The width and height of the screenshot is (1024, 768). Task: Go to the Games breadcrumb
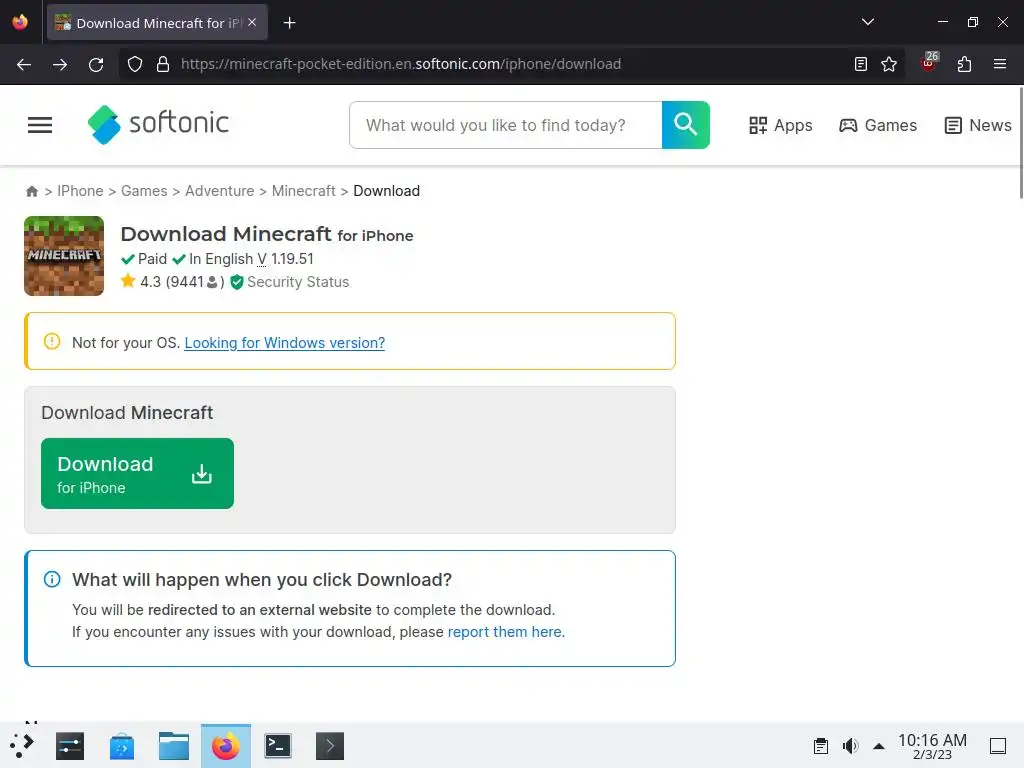144,191
